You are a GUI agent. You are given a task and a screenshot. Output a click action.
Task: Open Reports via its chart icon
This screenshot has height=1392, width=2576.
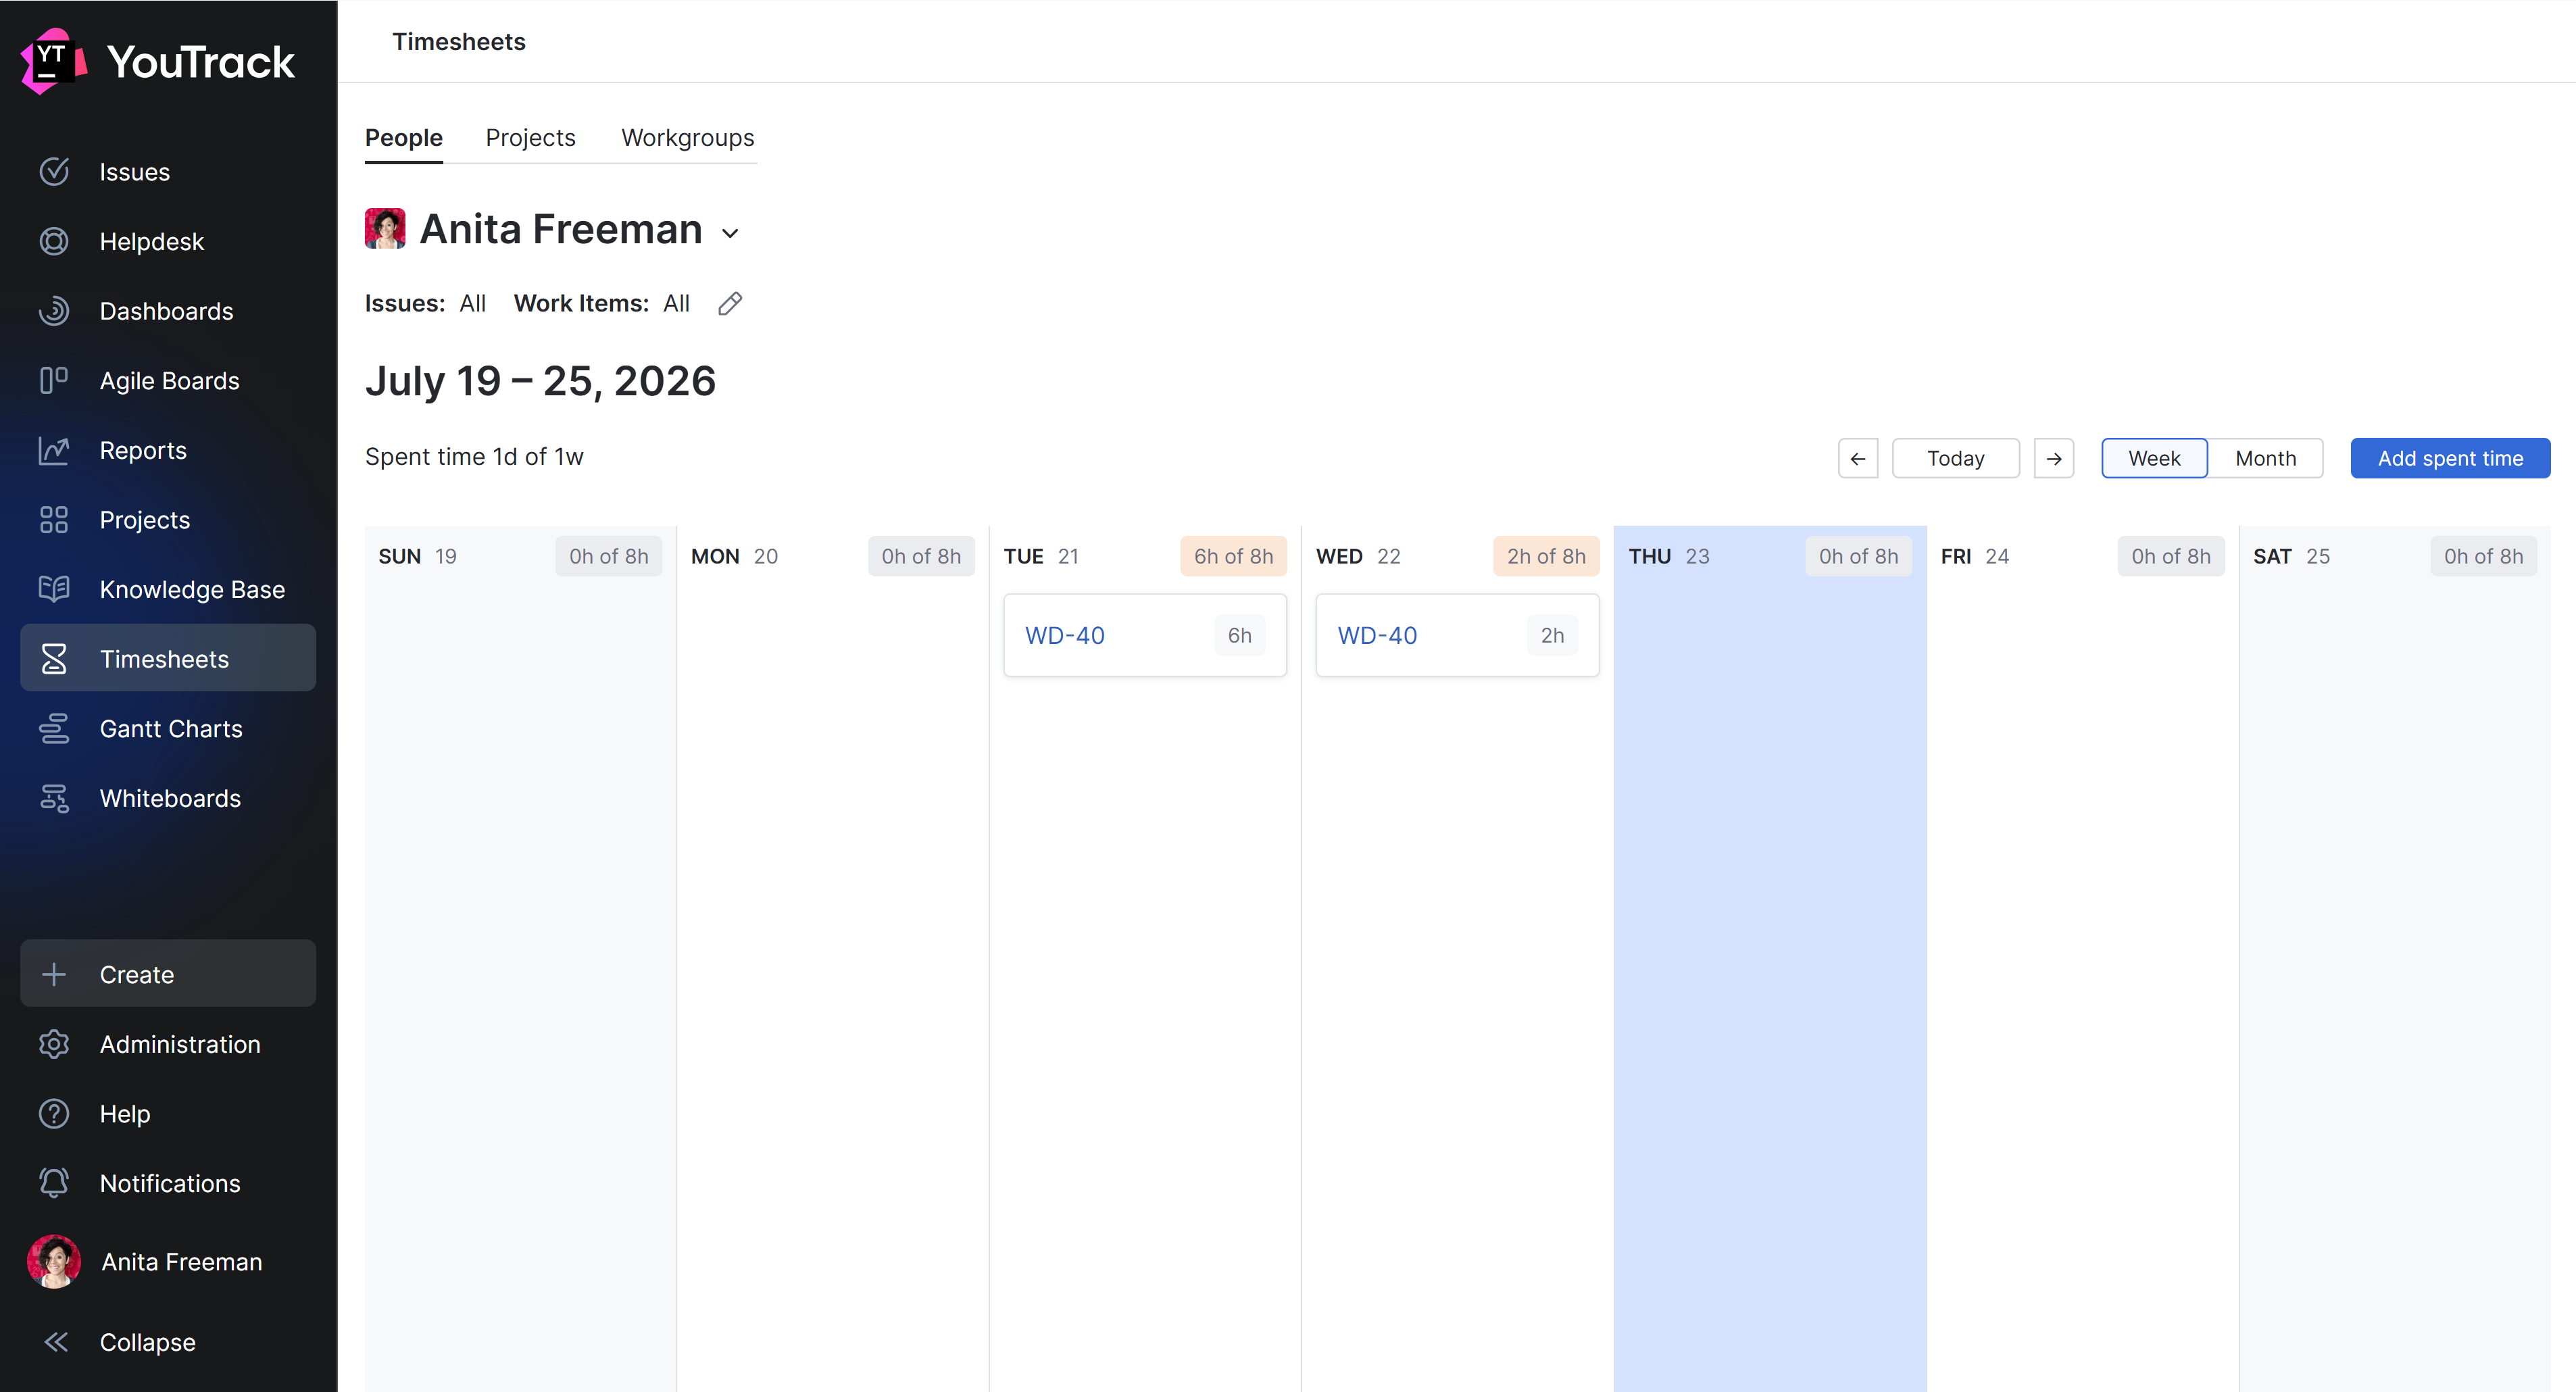(54, 450)
